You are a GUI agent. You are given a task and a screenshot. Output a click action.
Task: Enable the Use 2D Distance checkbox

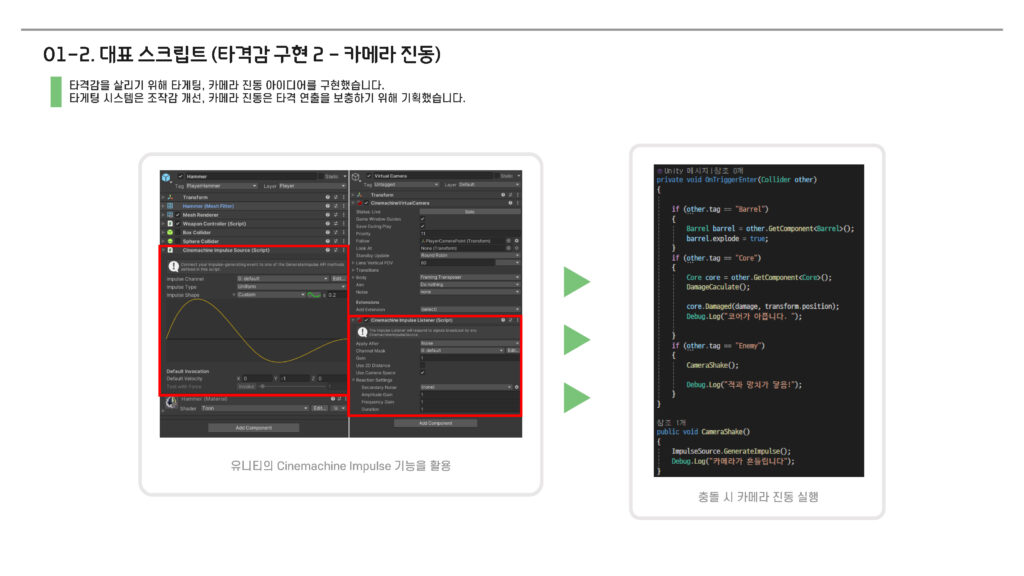point(422,365)
